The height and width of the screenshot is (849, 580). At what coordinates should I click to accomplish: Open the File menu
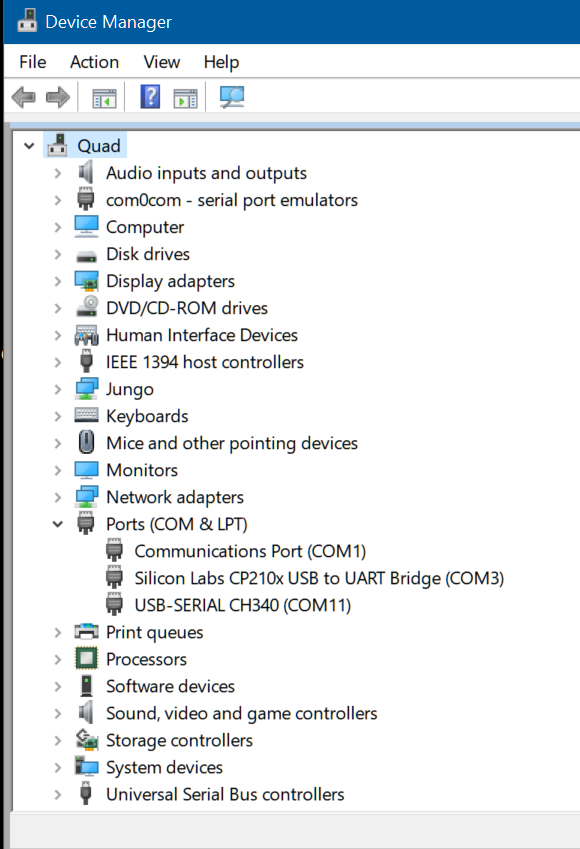[x=32, y=62]
